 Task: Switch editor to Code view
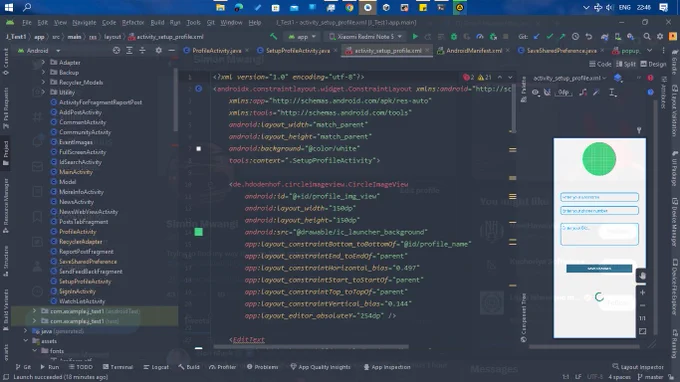tap(600, 64)
